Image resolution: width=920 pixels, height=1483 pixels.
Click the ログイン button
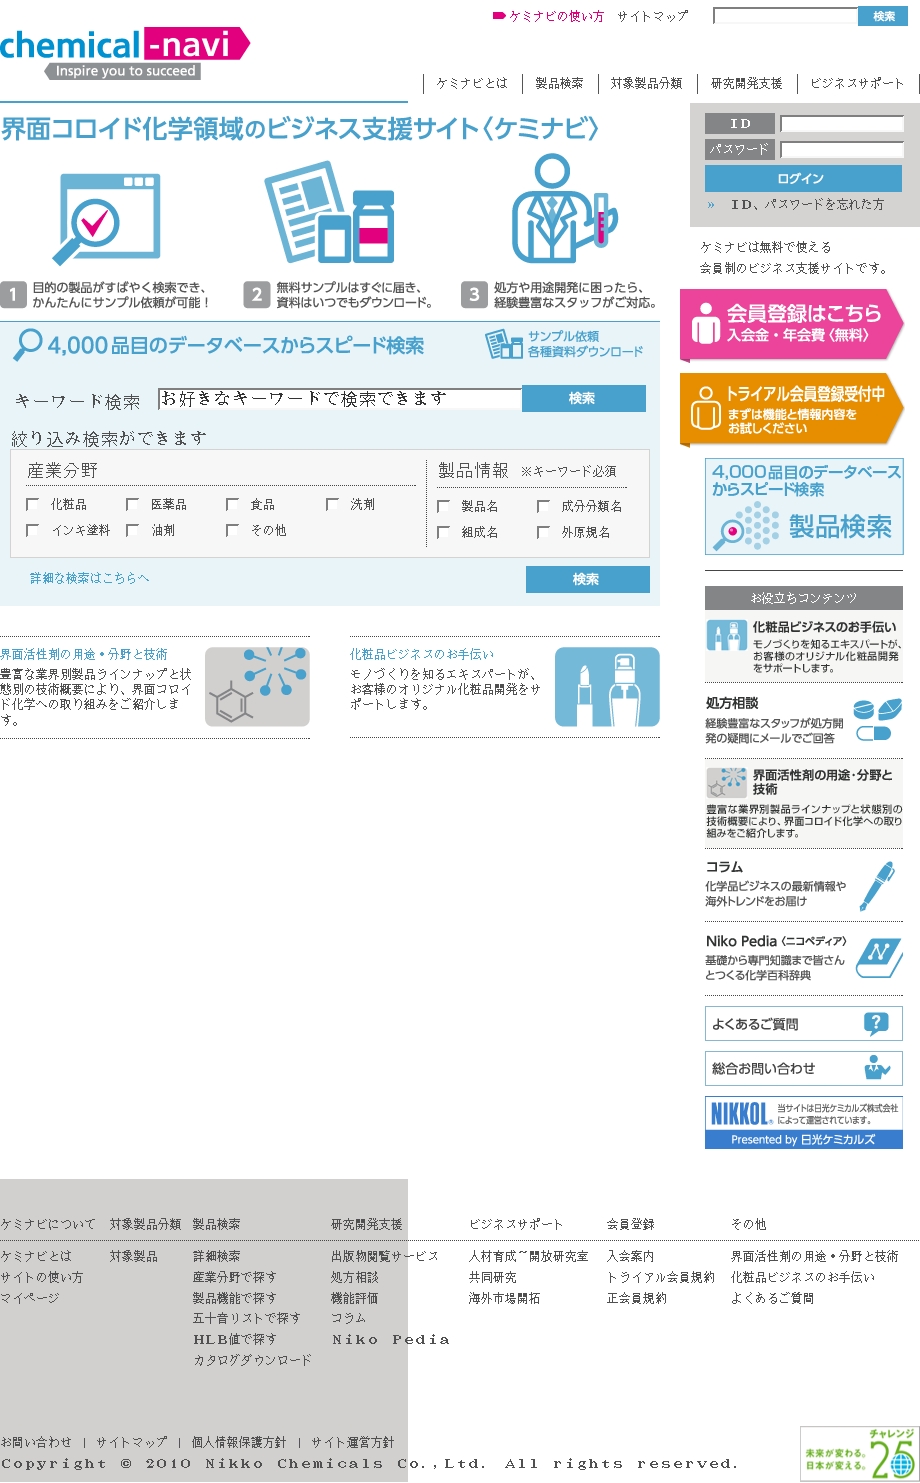(803, 178)
